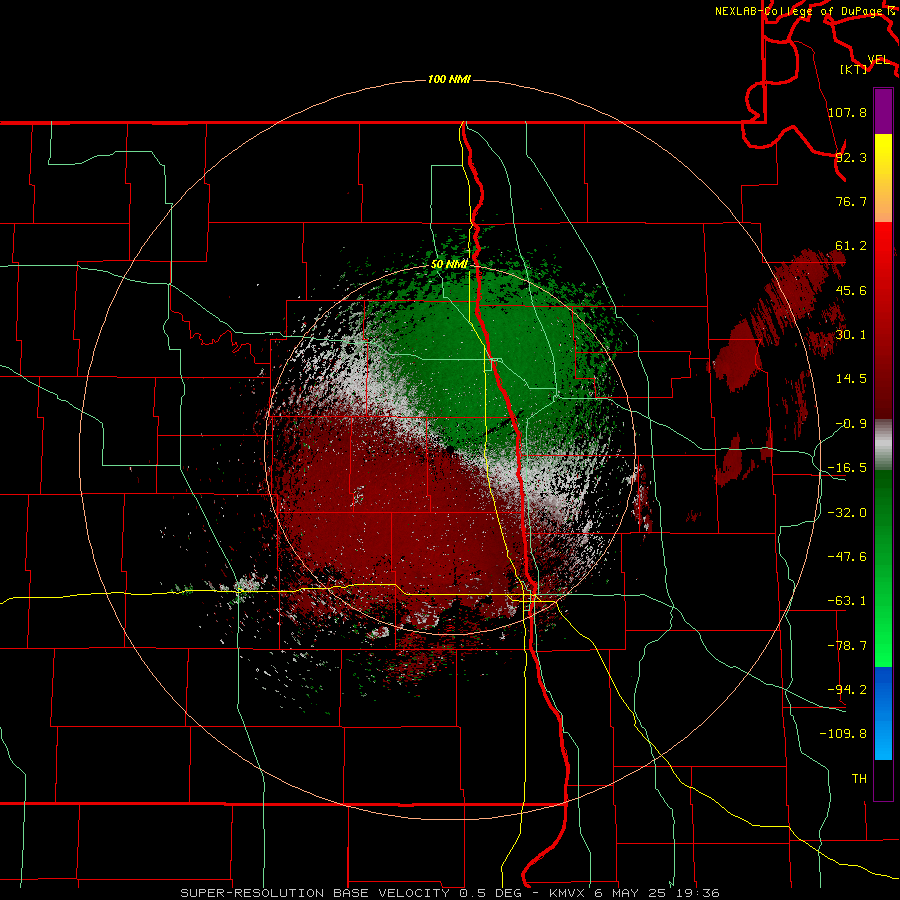The height and width of the screenshot is (900, 900).
Task: Click the '100 NMI' range ring label
Action: (449, 79)
